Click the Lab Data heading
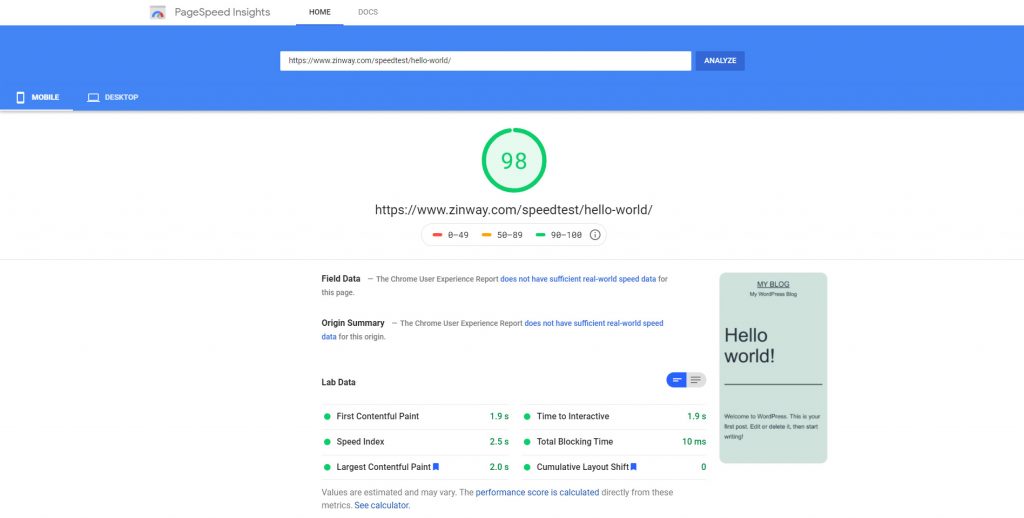 coord(338,382)
